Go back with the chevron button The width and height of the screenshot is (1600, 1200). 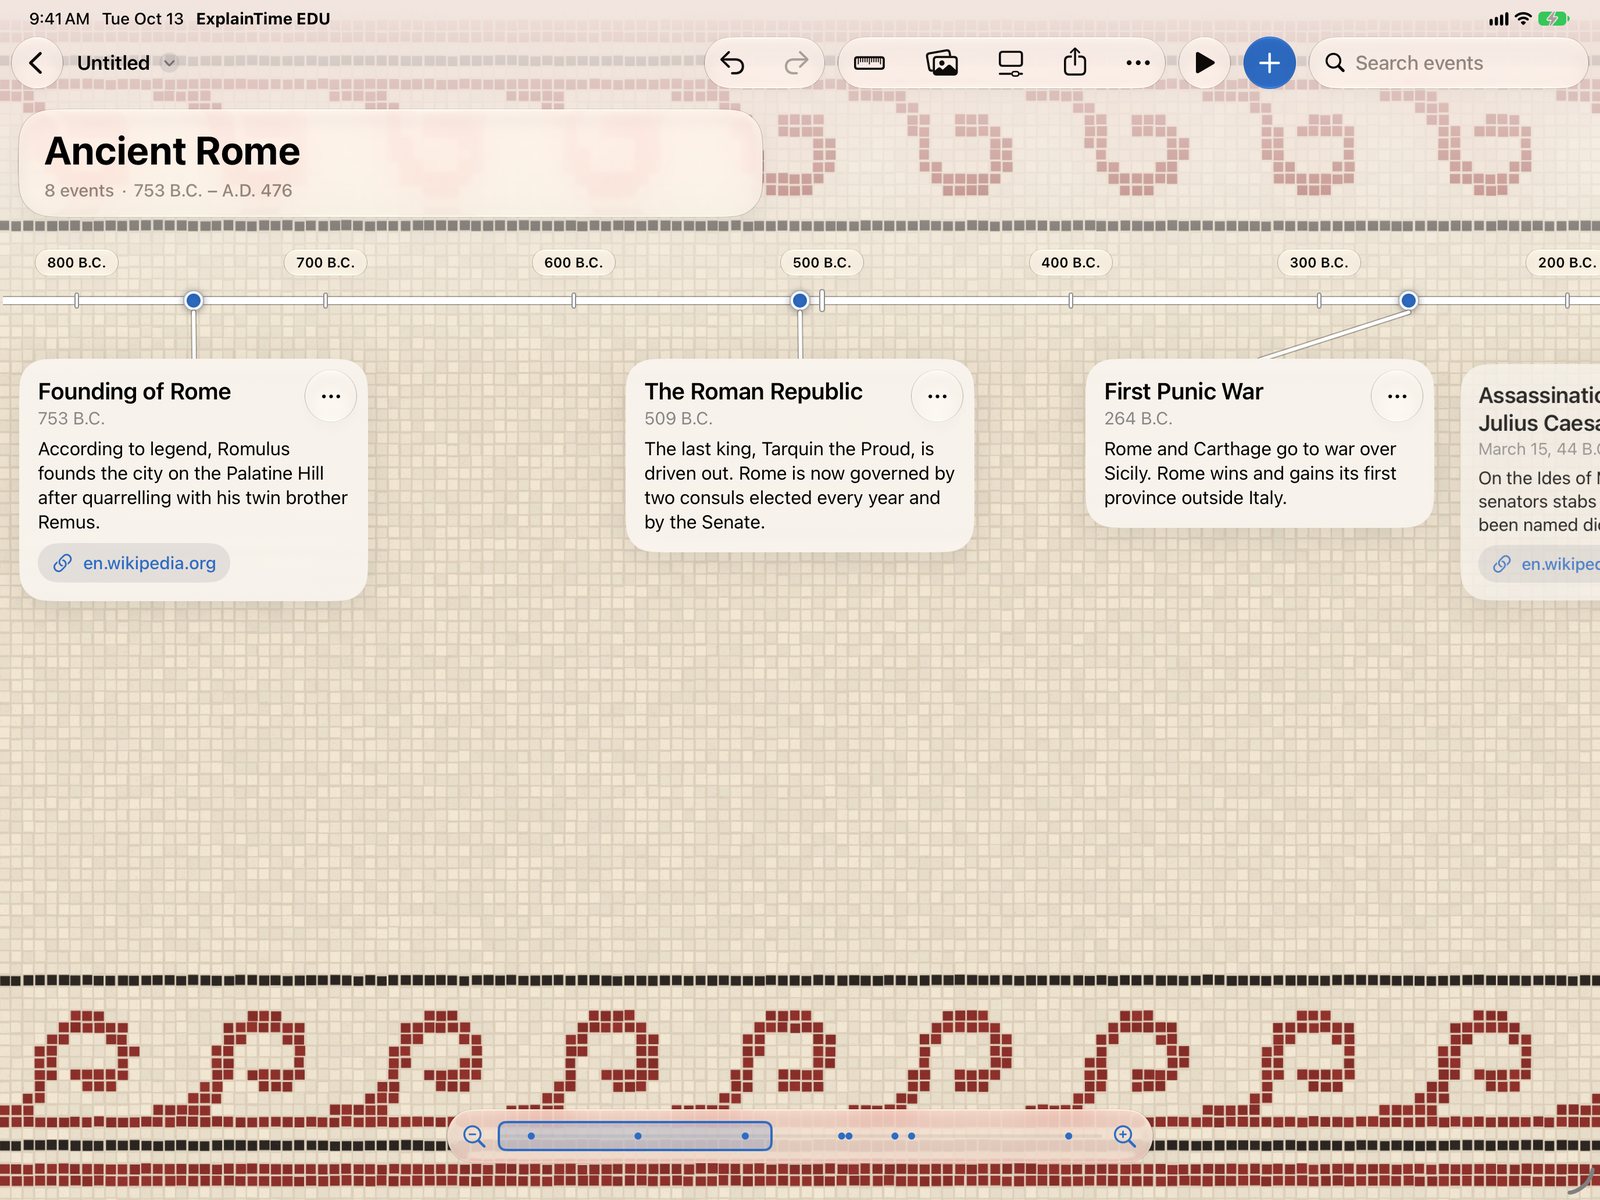click(37, 63)
